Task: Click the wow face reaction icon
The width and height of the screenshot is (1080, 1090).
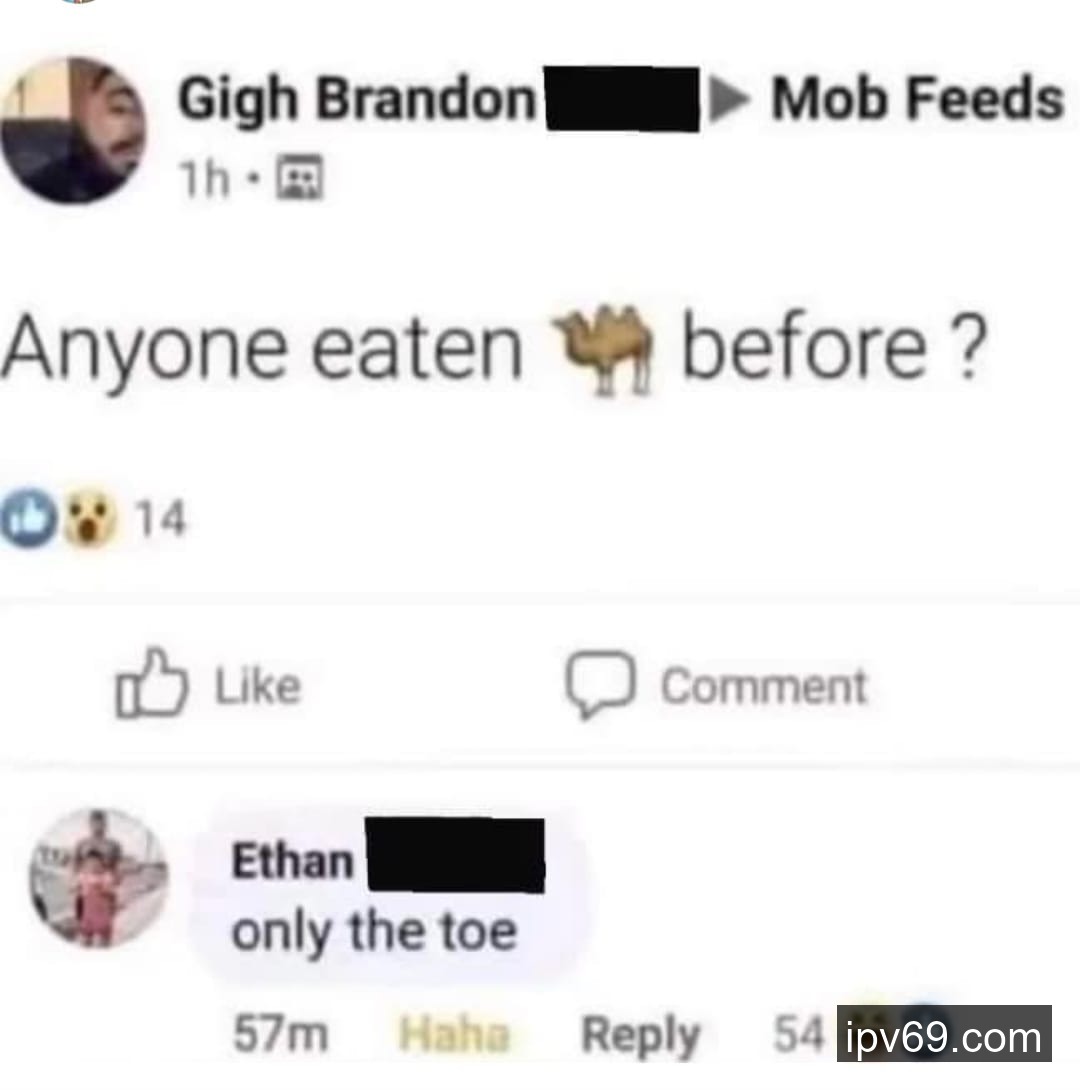Action: (x=90, y=519)
